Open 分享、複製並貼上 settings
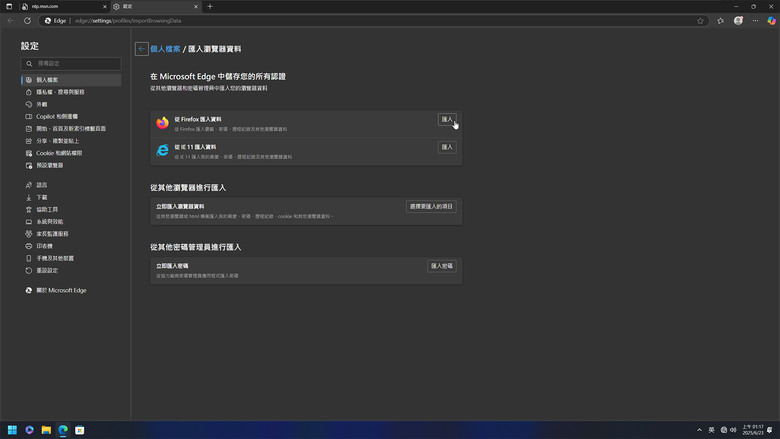This screenshot has height=439, width=780. coord(71,141)
